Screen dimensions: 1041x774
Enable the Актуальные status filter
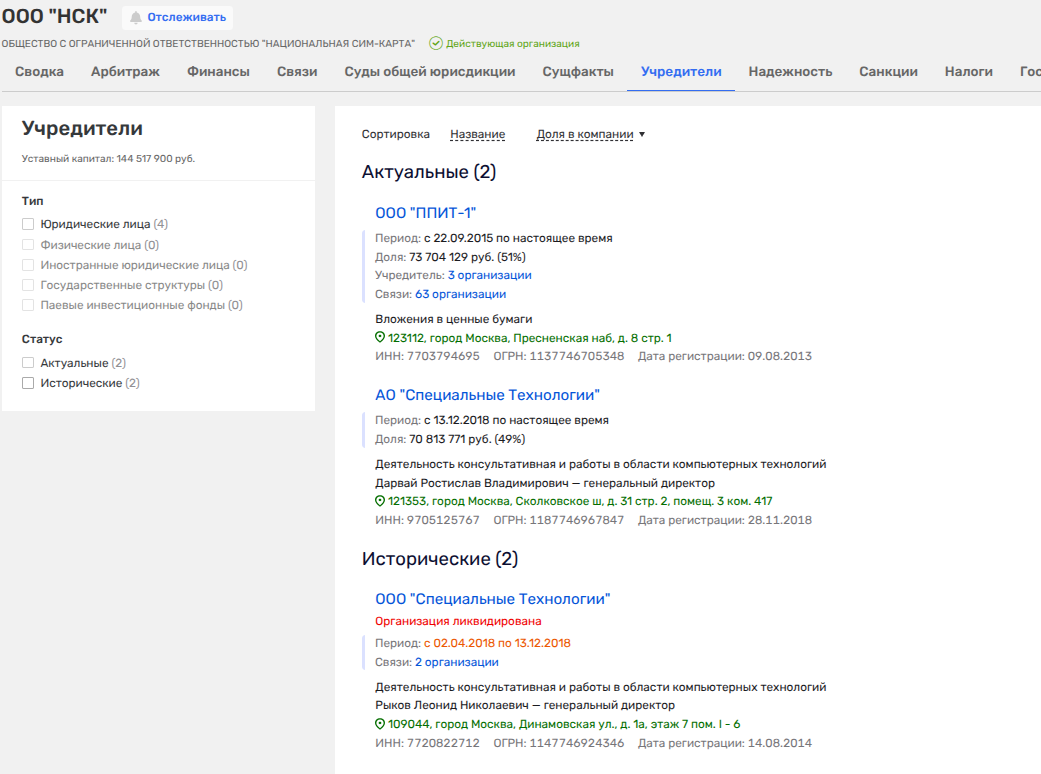point(28,363)
